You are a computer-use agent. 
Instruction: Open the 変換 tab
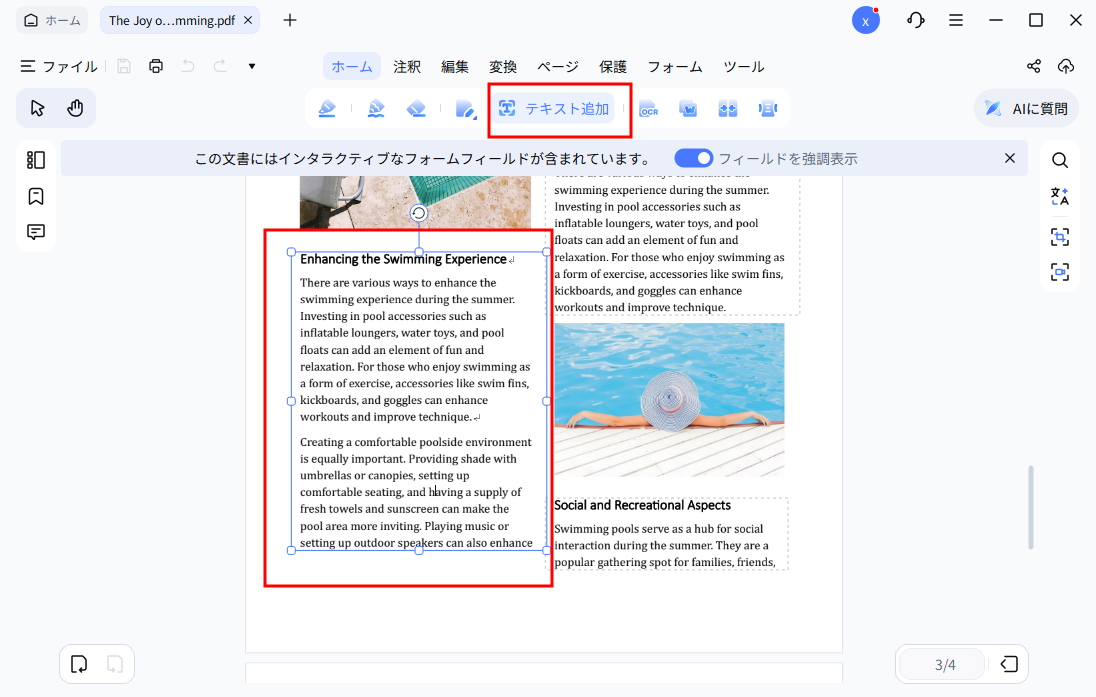pos(503,66)
